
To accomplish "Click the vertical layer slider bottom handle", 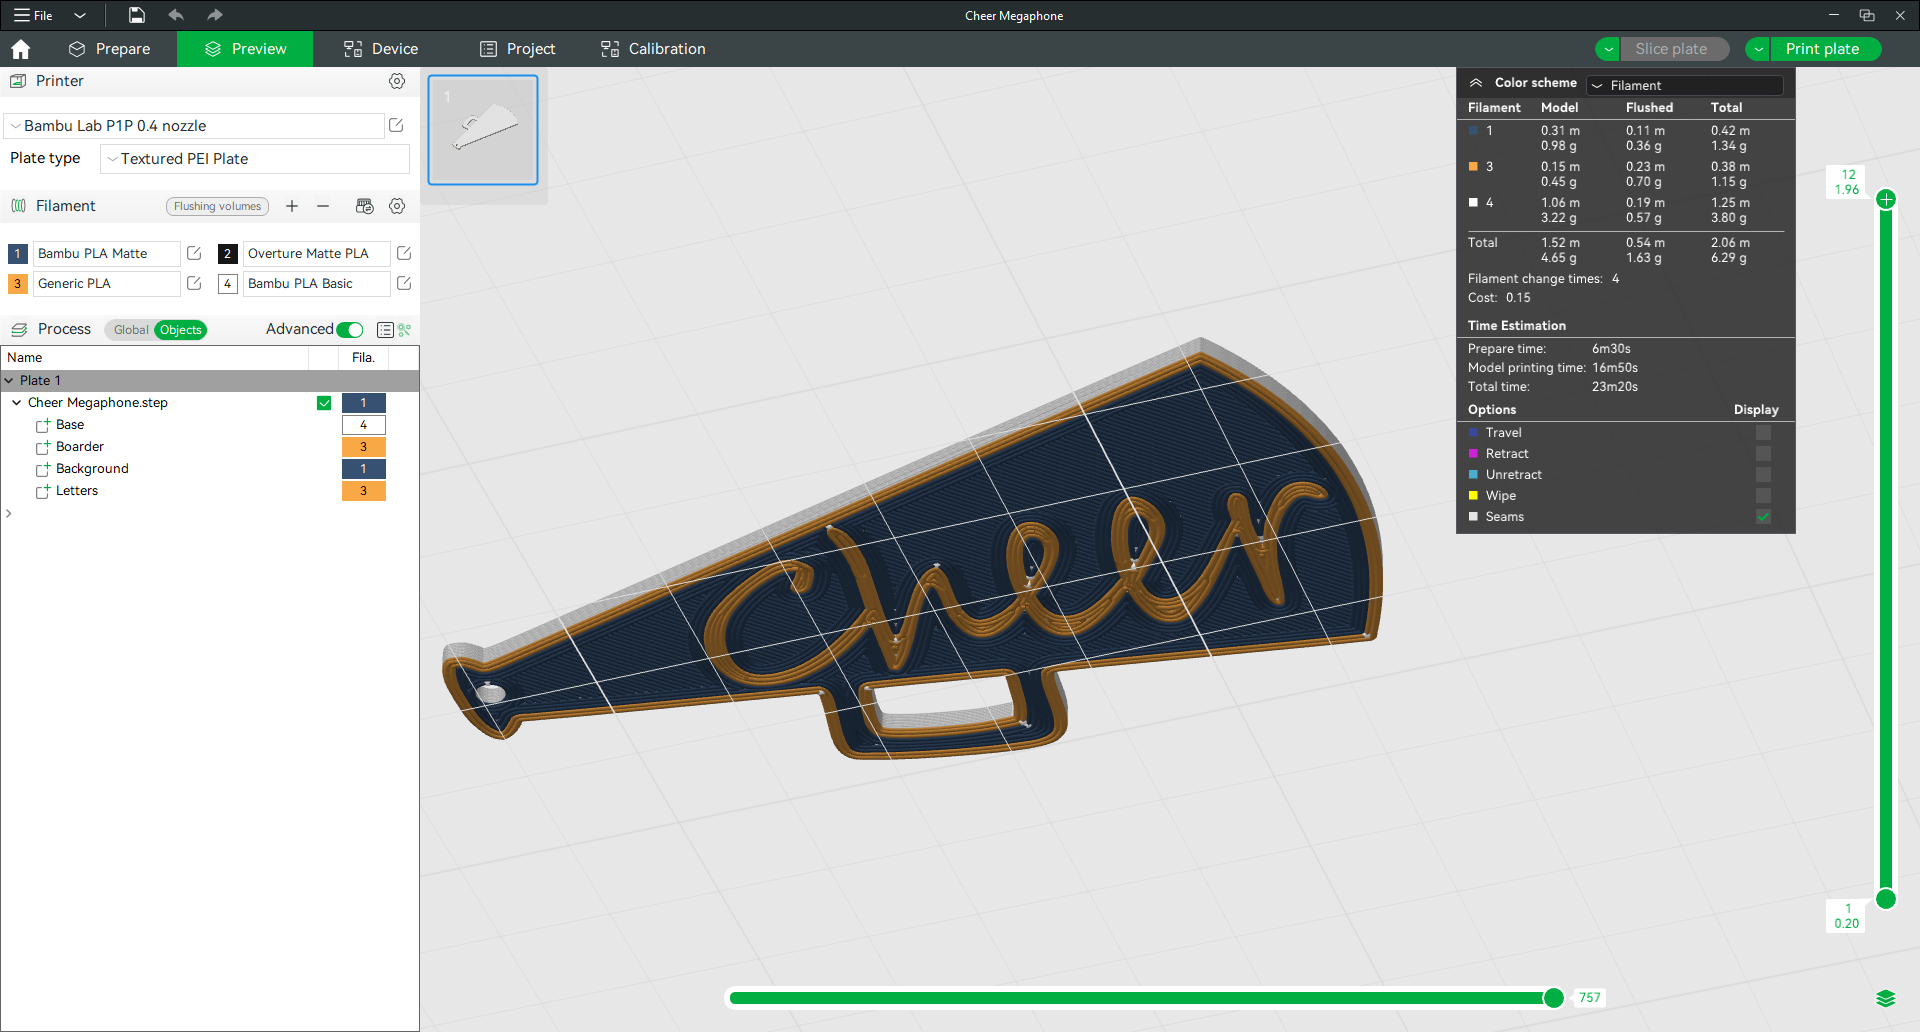I will point(1886,899).
